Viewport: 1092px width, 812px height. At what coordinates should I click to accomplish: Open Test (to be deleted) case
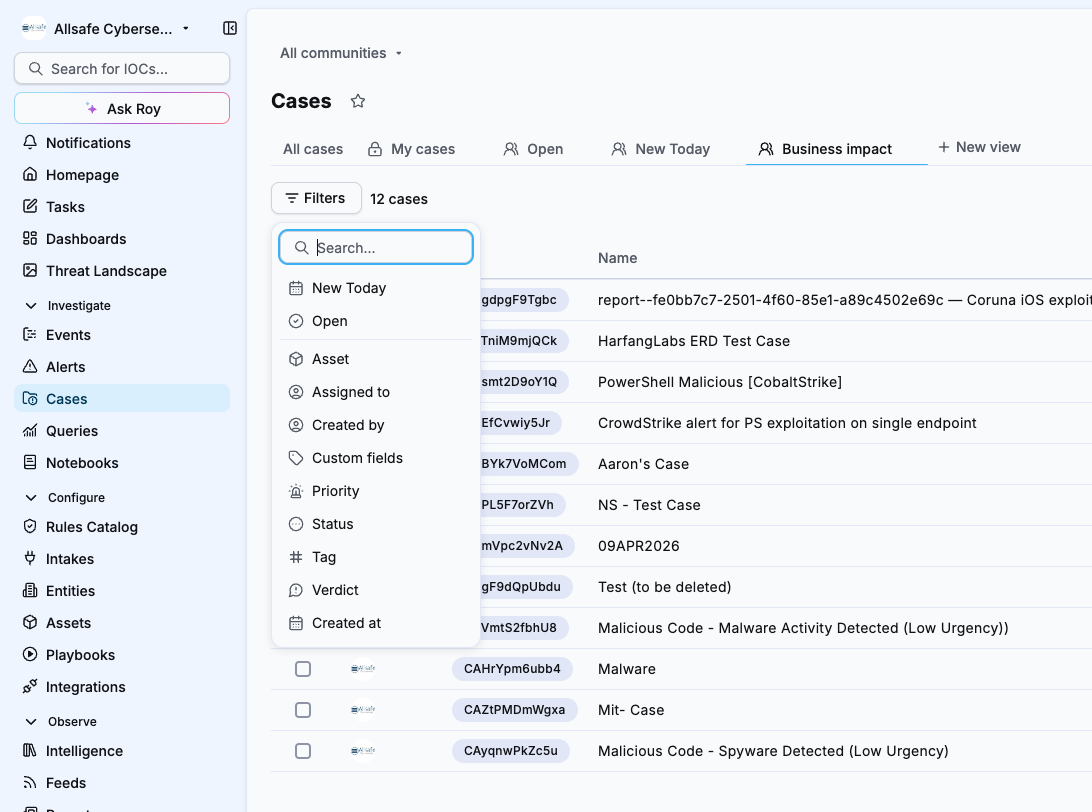point(664,588)
